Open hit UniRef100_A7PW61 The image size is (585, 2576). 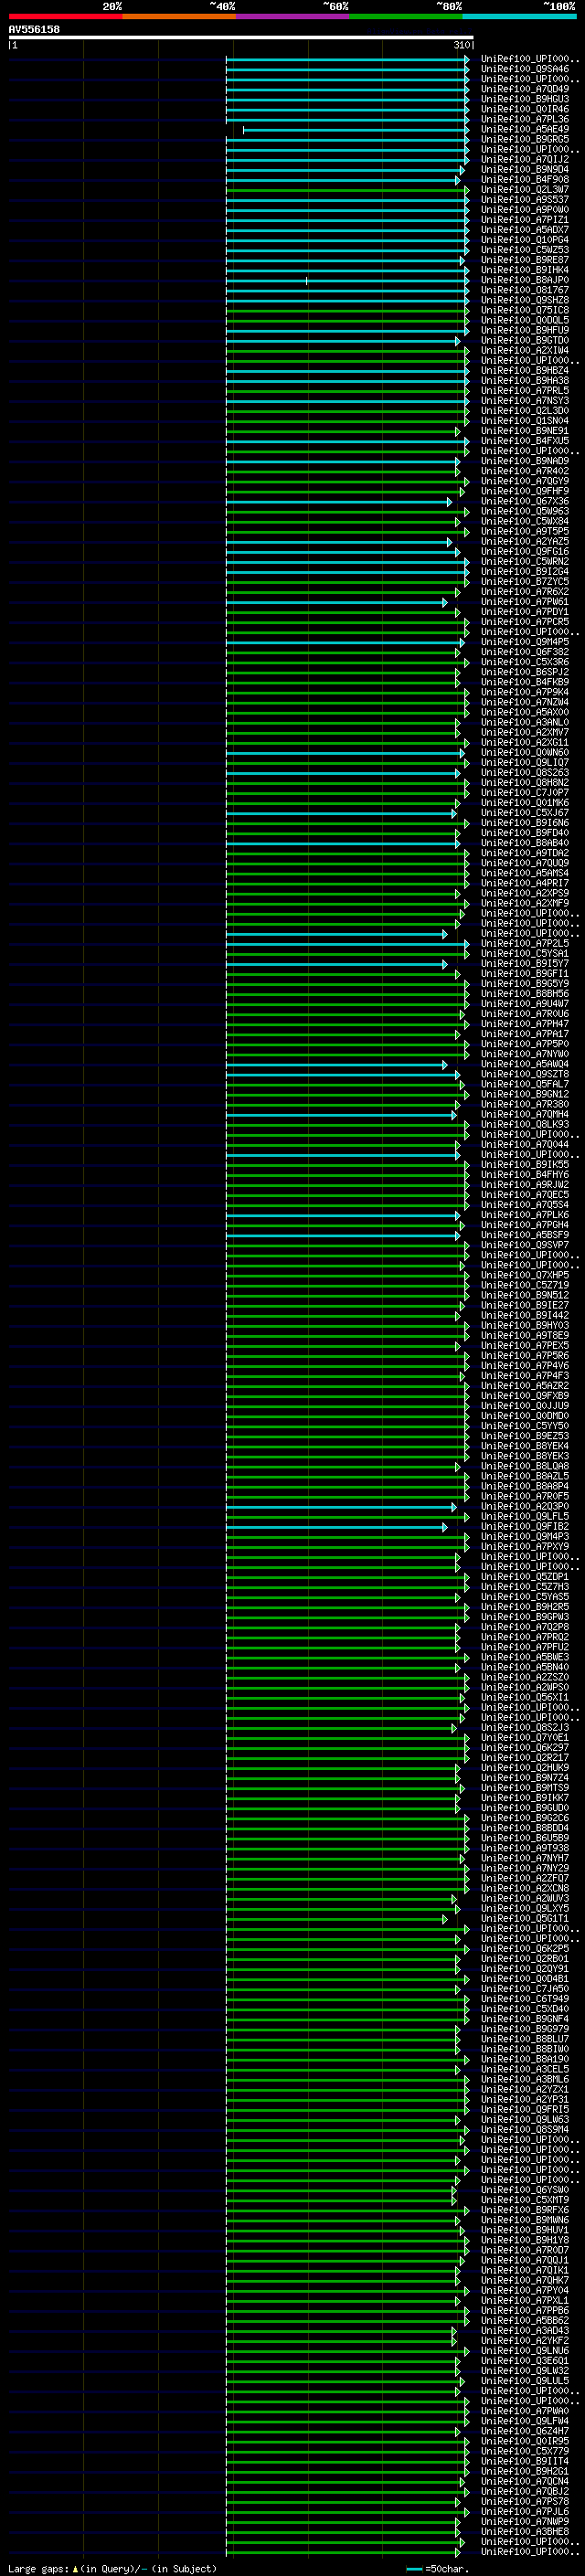click(525, 601)
